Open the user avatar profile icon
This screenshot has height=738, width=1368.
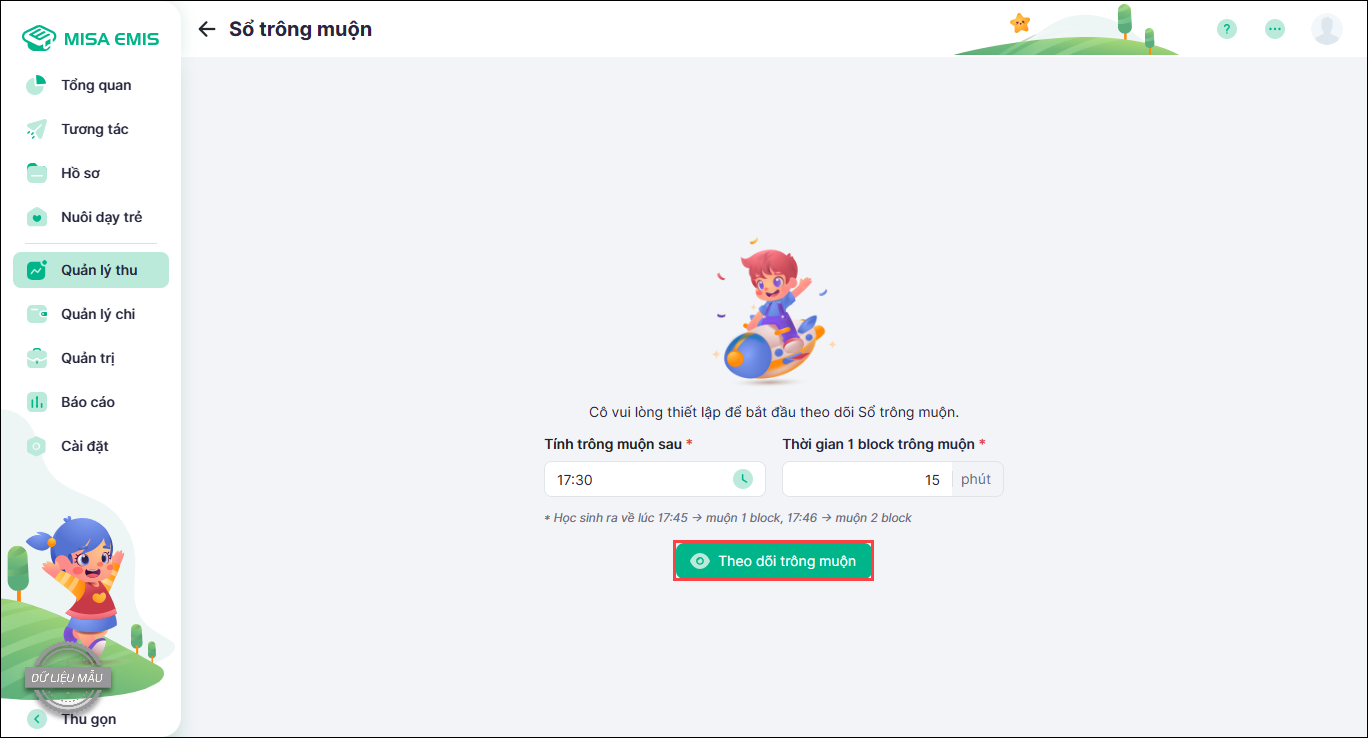point(1327,29)
